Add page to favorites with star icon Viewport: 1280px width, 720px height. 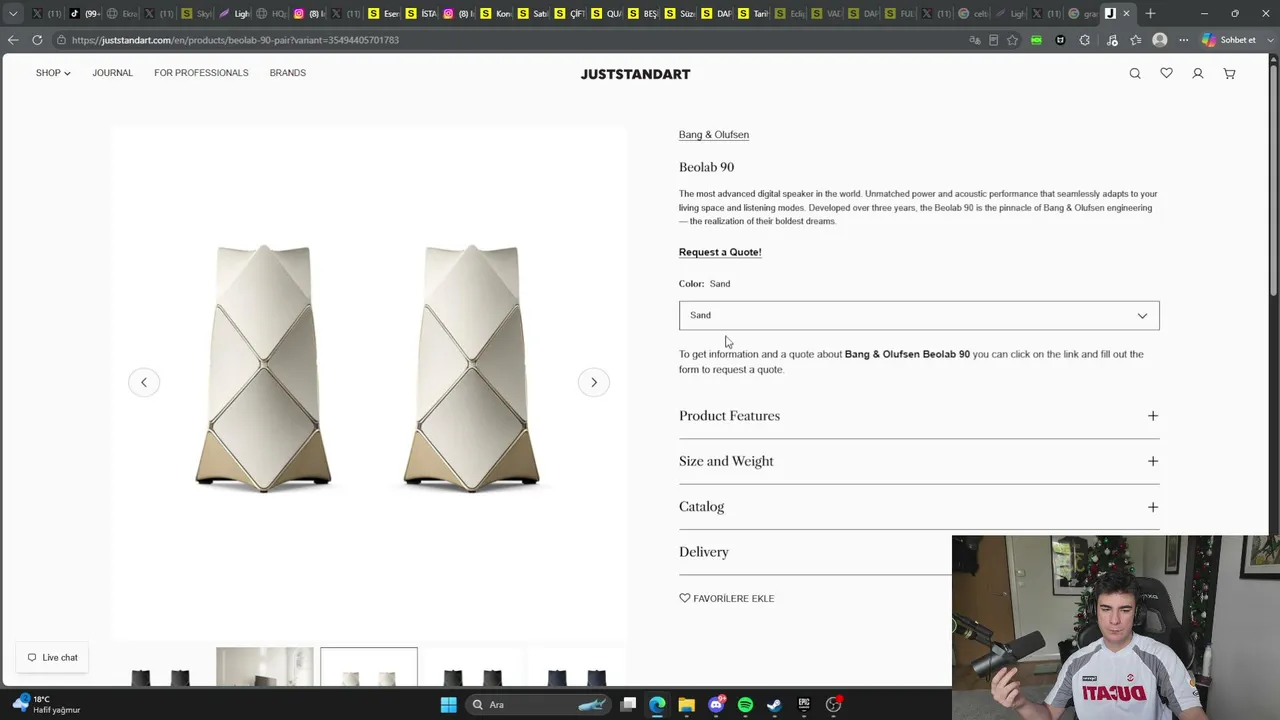point(1012,40)
